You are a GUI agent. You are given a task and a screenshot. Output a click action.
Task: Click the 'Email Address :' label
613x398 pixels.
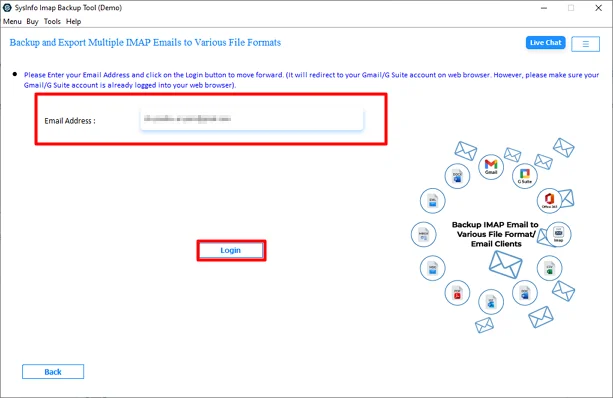(x=70, y=121)
